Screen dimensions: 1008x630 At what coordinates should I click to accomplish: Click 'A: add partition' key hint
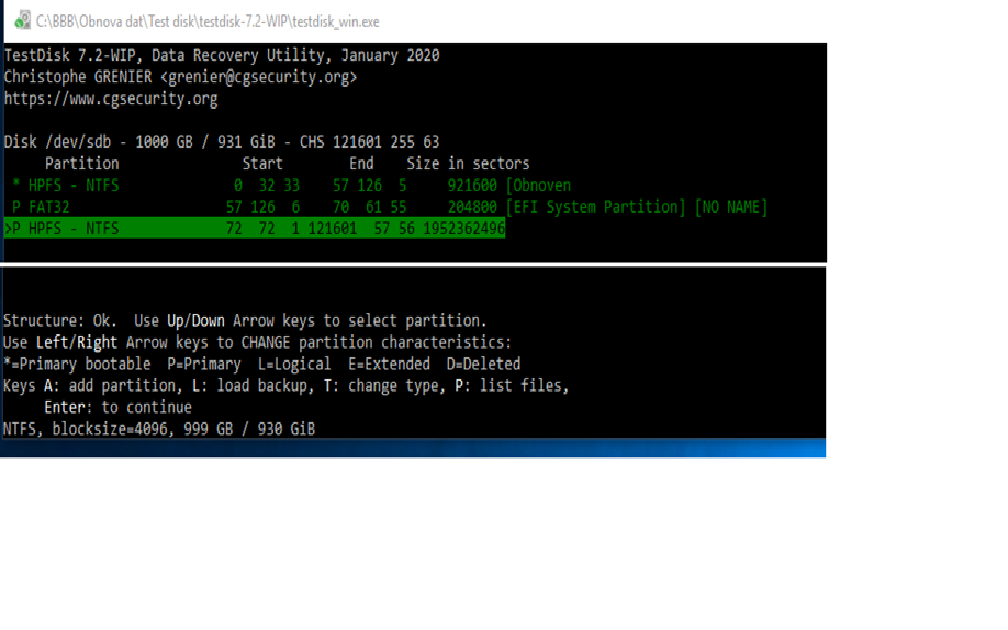(113, 386)
